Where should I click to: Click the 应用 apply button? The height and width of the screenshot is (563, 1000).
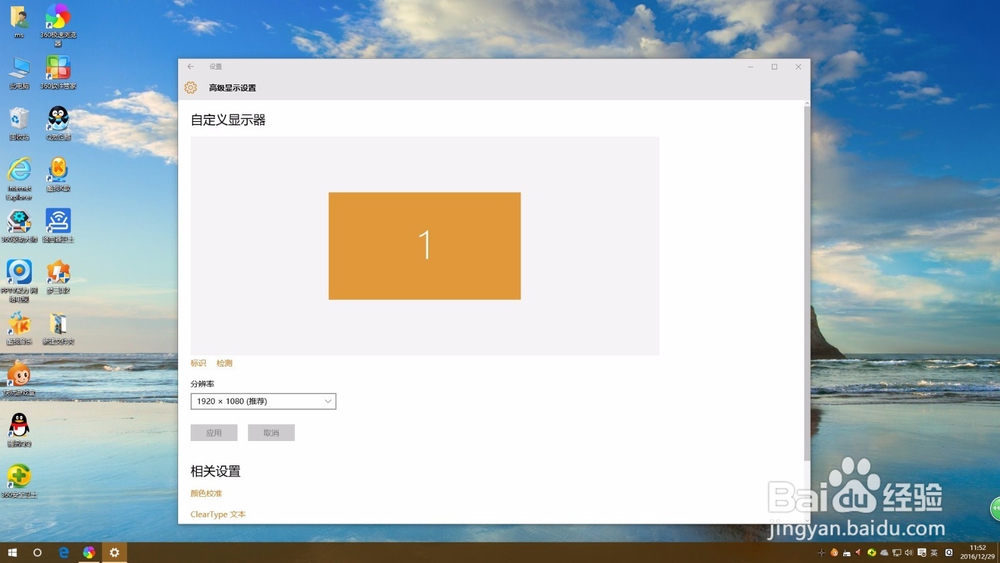coord(214,433)
